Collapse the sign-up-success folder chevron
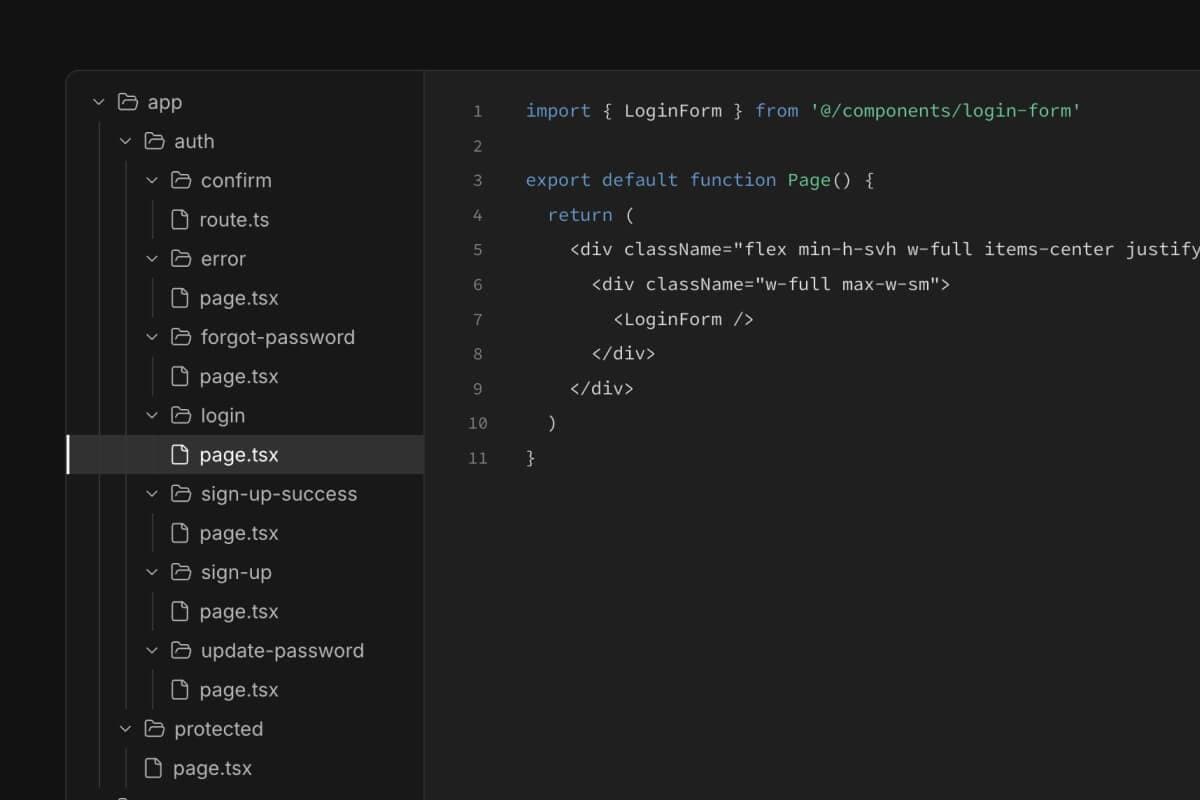The image size is (1200, 800). pyautogui.click(x=152, y=493)
